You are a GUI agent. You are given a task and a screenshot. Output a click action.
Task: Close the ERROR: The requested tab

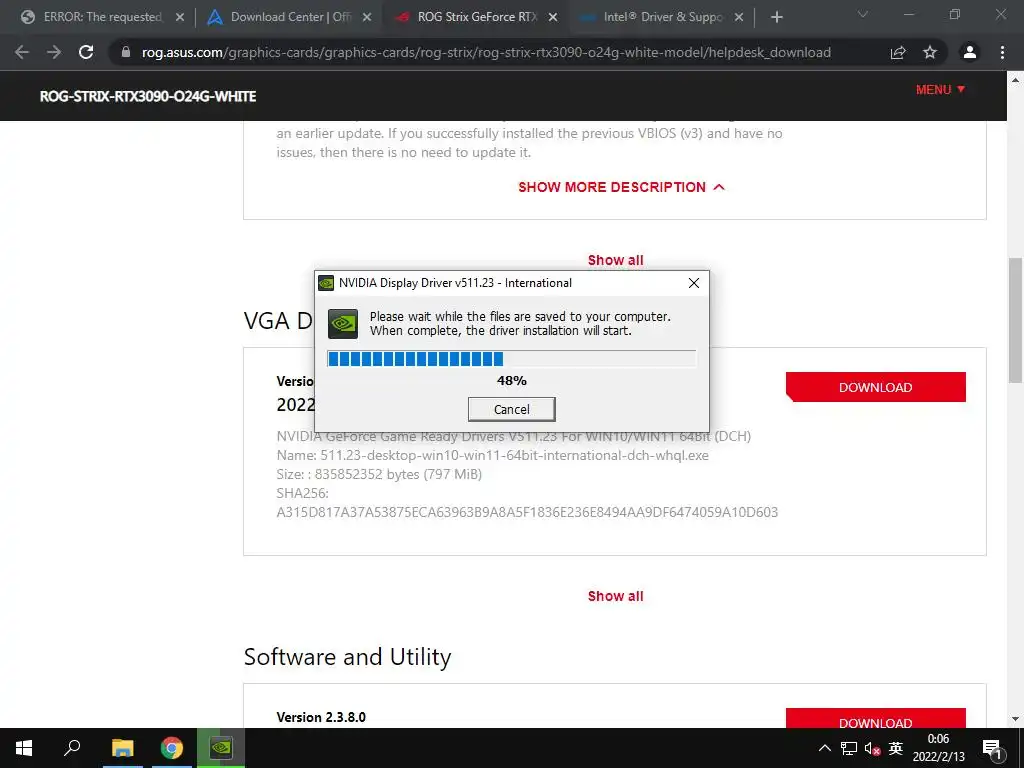click(x=180, y=17)
